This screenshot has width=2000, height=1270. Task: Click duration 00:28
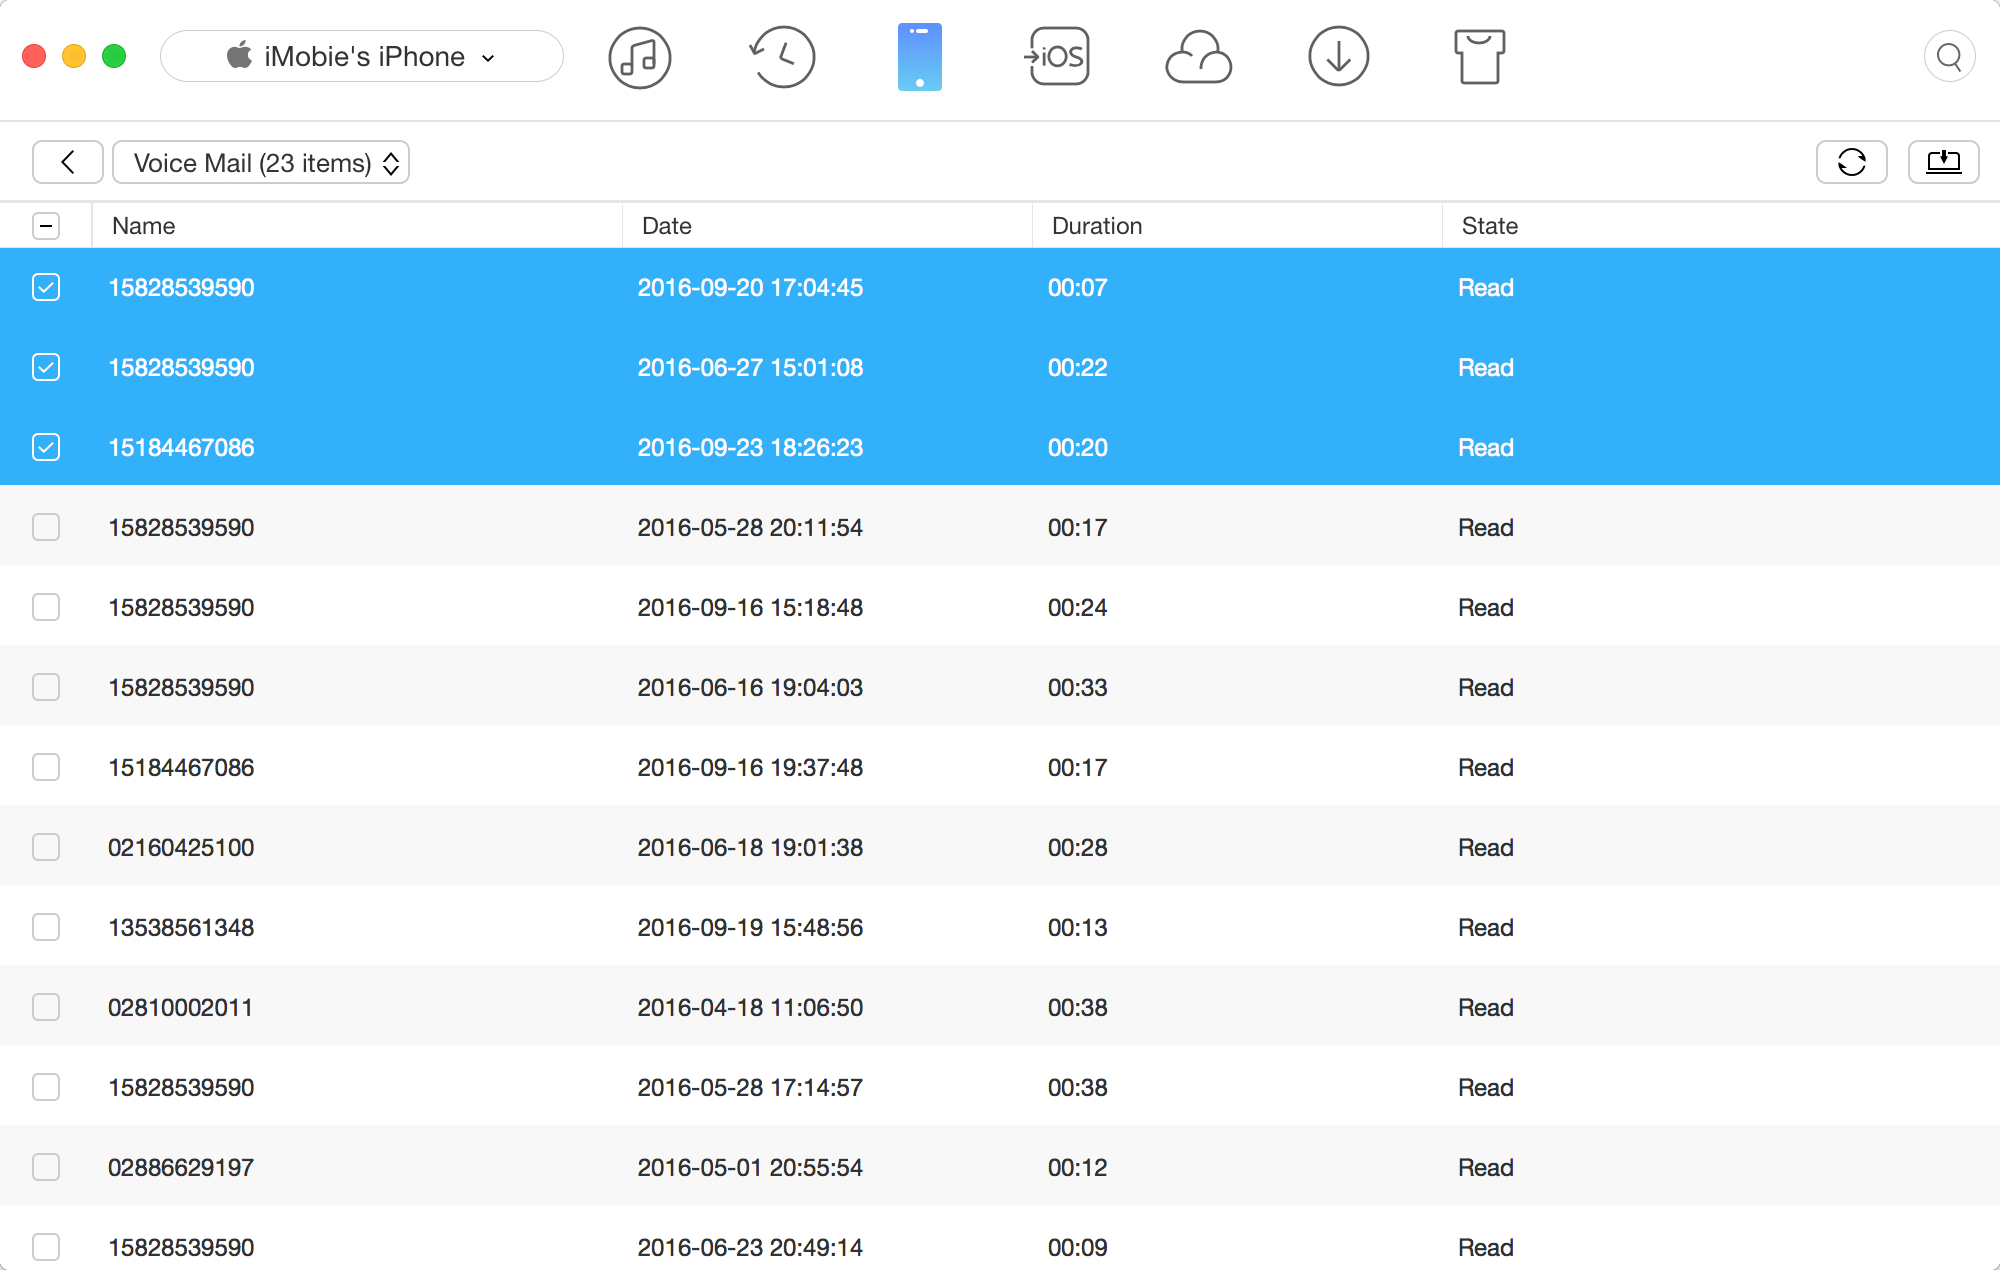tap(1077, 847)
